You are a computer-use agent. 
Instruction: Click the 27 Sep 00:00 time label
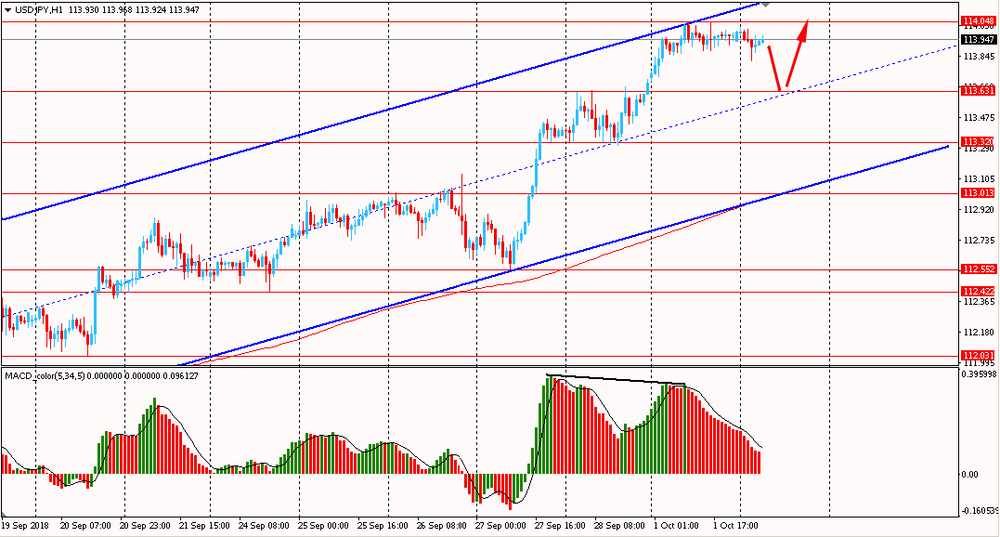501,526
